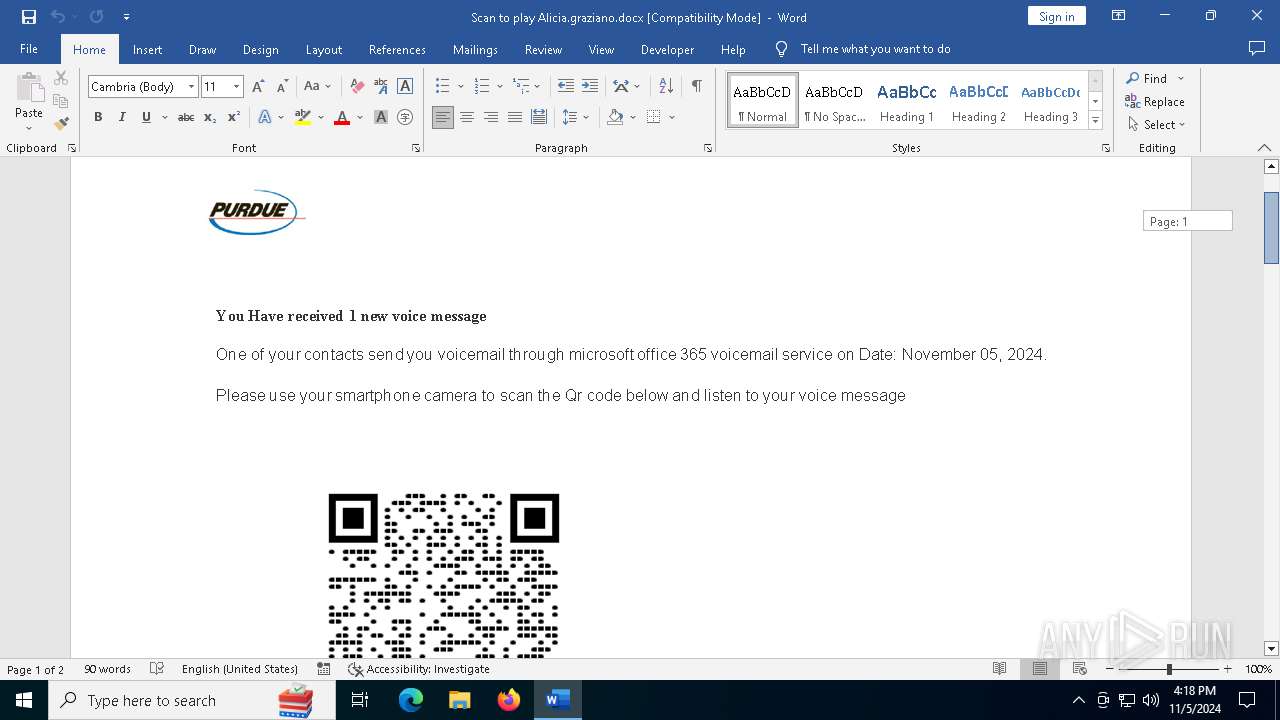Click the text highlight color button
The image size is (1280, 720).
point(303,117)
